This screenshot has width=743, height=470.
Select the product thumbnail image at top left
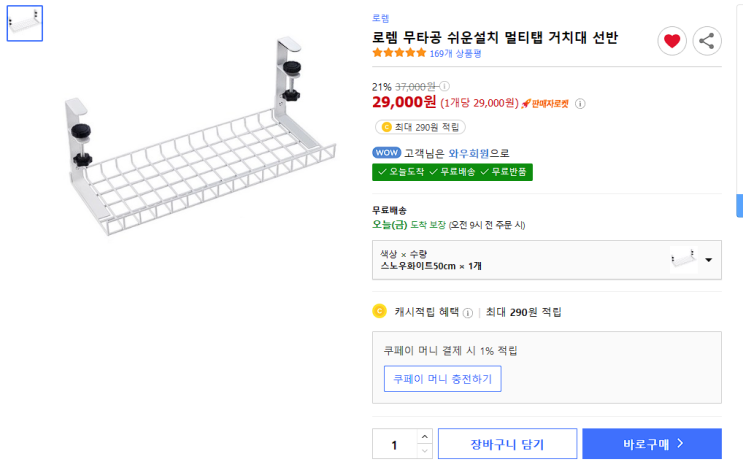[x=25, y=23]
